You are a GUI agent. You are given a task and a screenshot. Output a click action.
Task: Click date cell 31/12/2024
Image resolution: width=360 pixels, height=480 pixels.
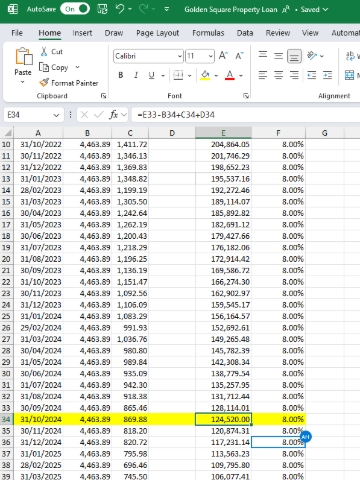click(39, 442)
